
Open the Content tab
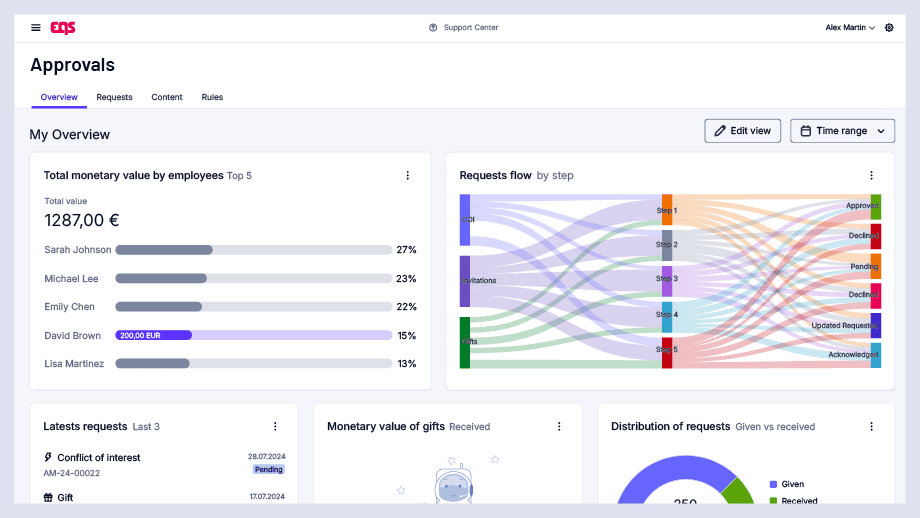coord(167,97)
